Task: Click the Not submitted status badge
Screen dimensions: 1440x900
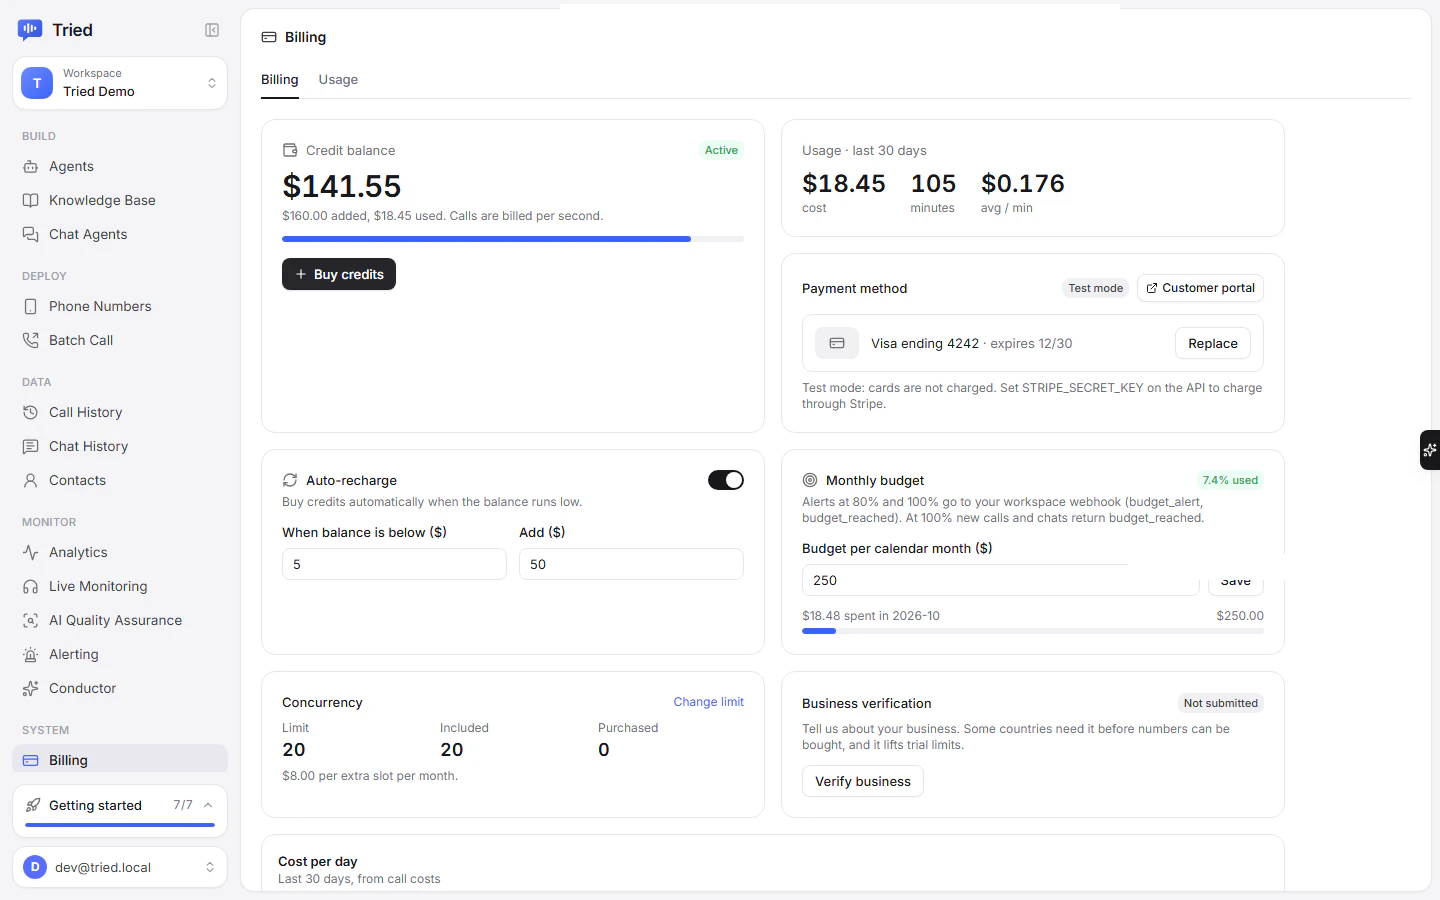Action: pyautogui.click(x=1221, y=703)
